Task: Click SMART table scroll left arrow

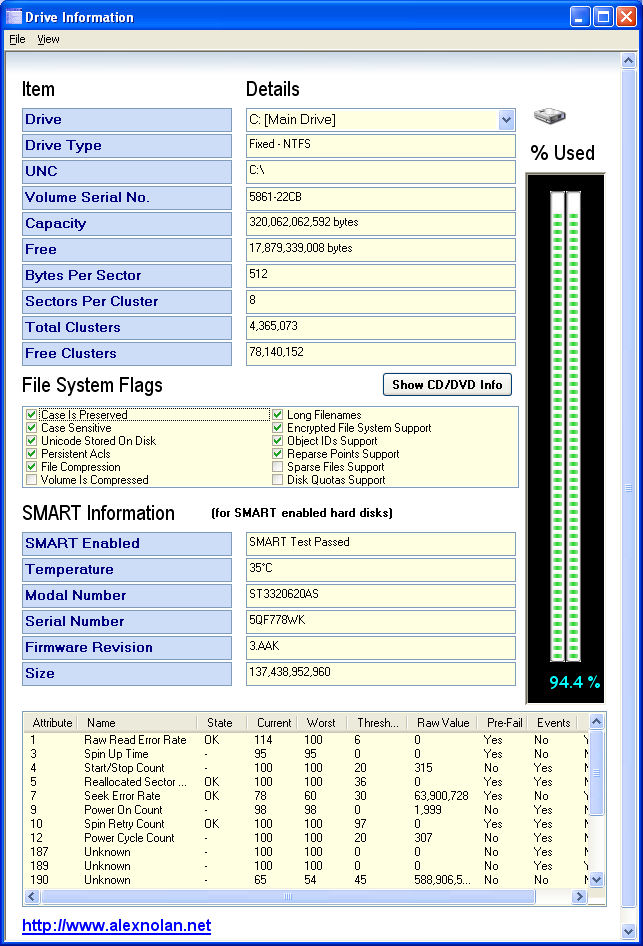Action: 33,897
